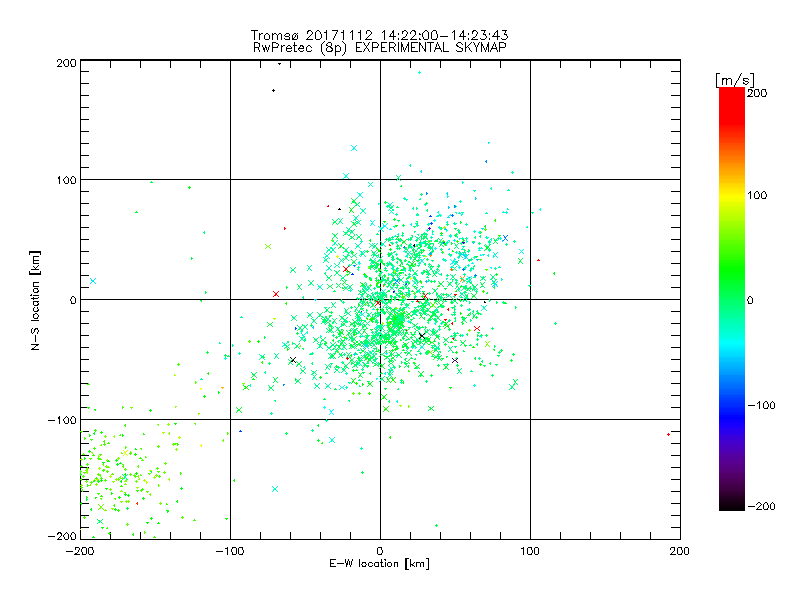Image resolution: width=800 pixels, height=600 pixels.
Task: Click the subtitle 'RwPretec (8p) EXPERIMENTAL SKYMAP'
Action: coord(380,48)
